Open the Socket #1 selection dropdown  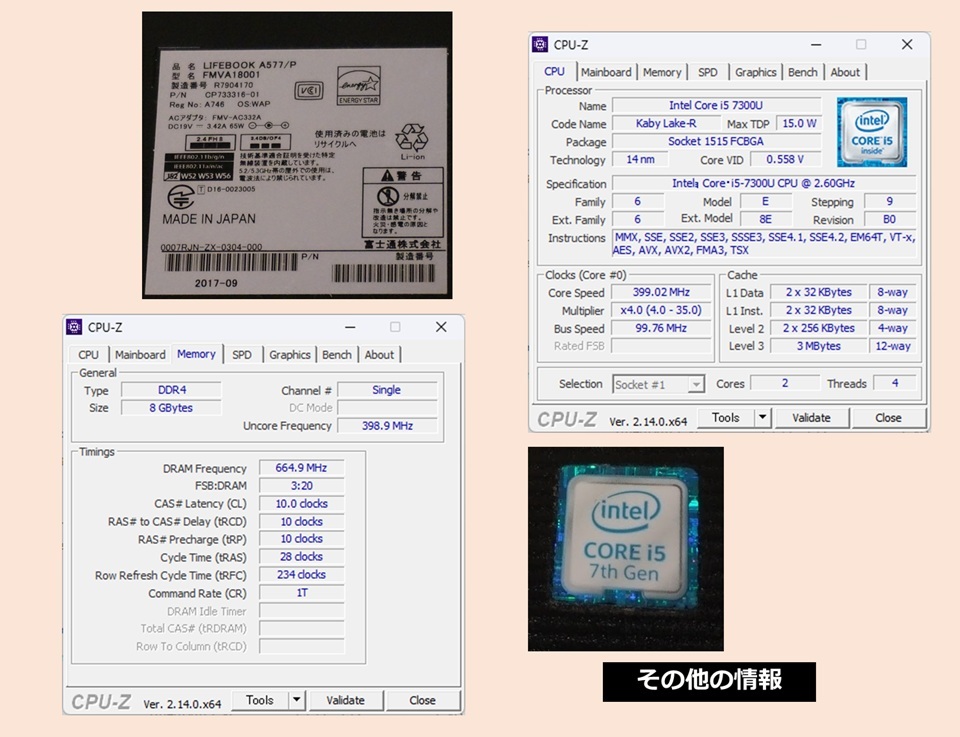pos(659,384)
